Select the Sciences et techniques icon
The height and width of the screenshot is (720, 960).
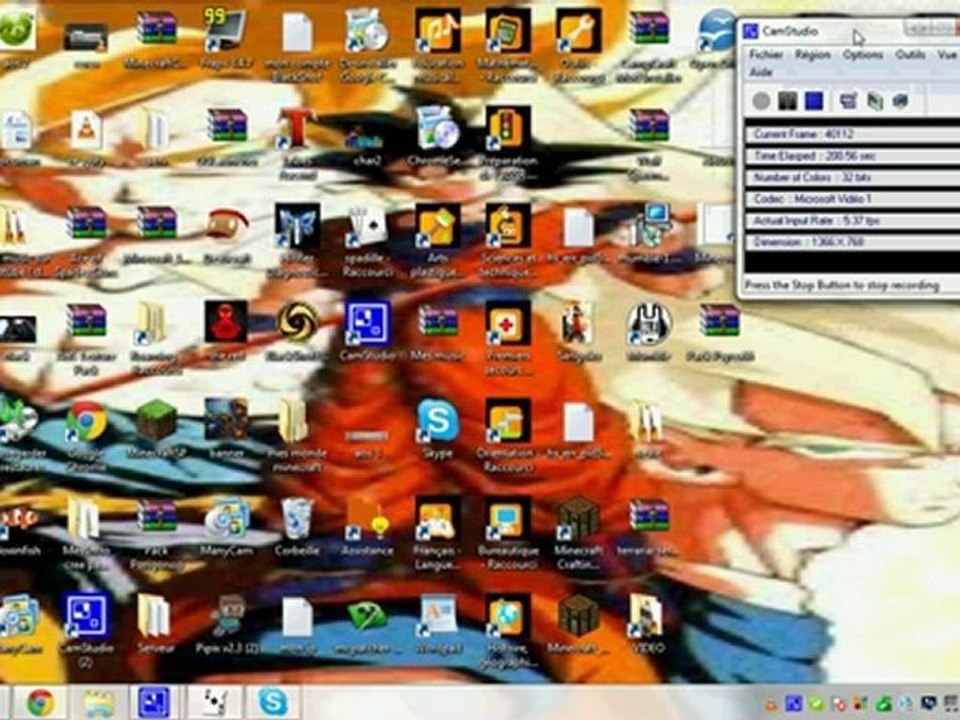tap(508, 241)
